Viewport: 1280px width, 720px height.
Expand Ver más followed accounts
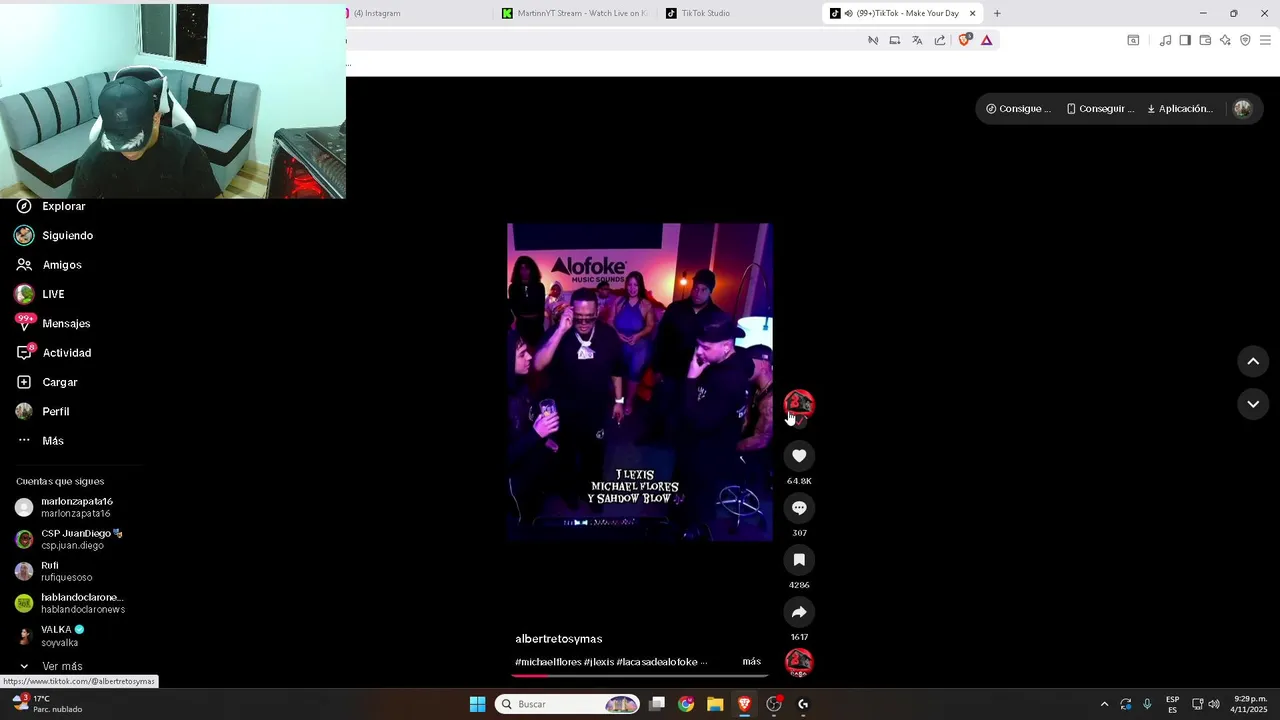[50, 666]
